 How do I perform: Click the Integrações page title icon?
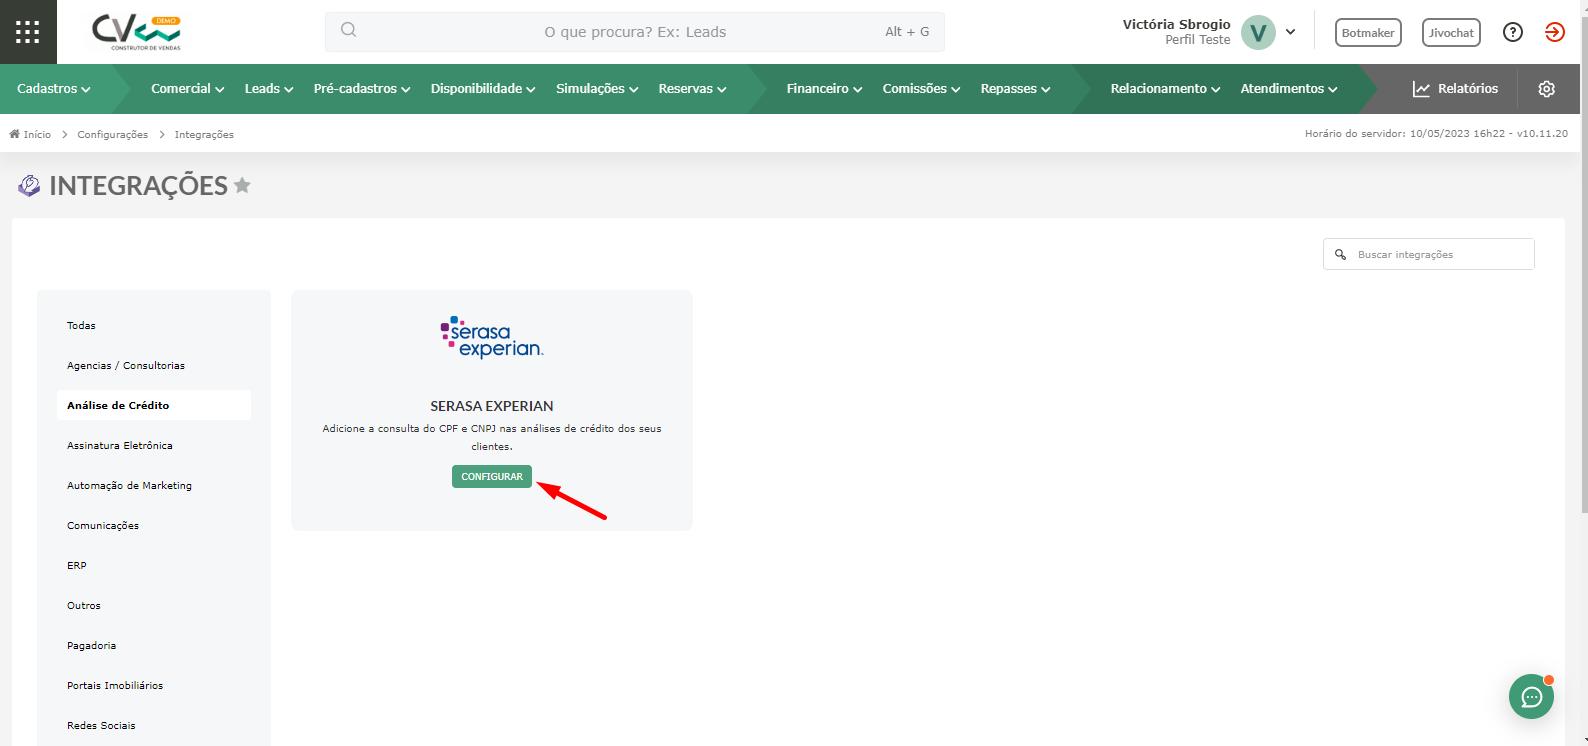click(x=30, y=185)
